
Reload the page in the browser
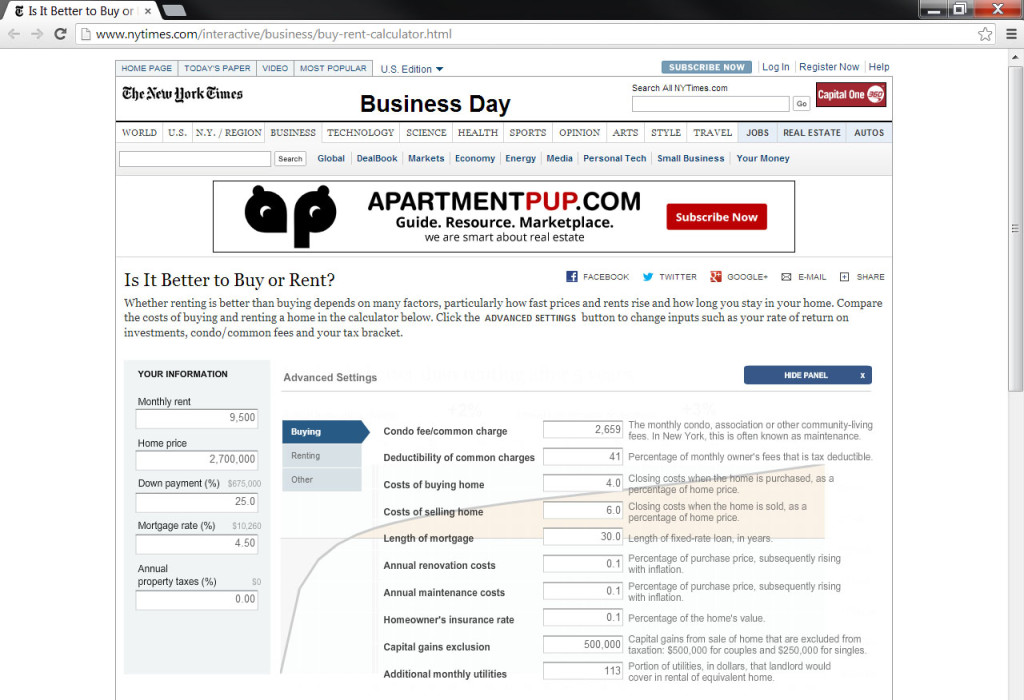(61, 32)
